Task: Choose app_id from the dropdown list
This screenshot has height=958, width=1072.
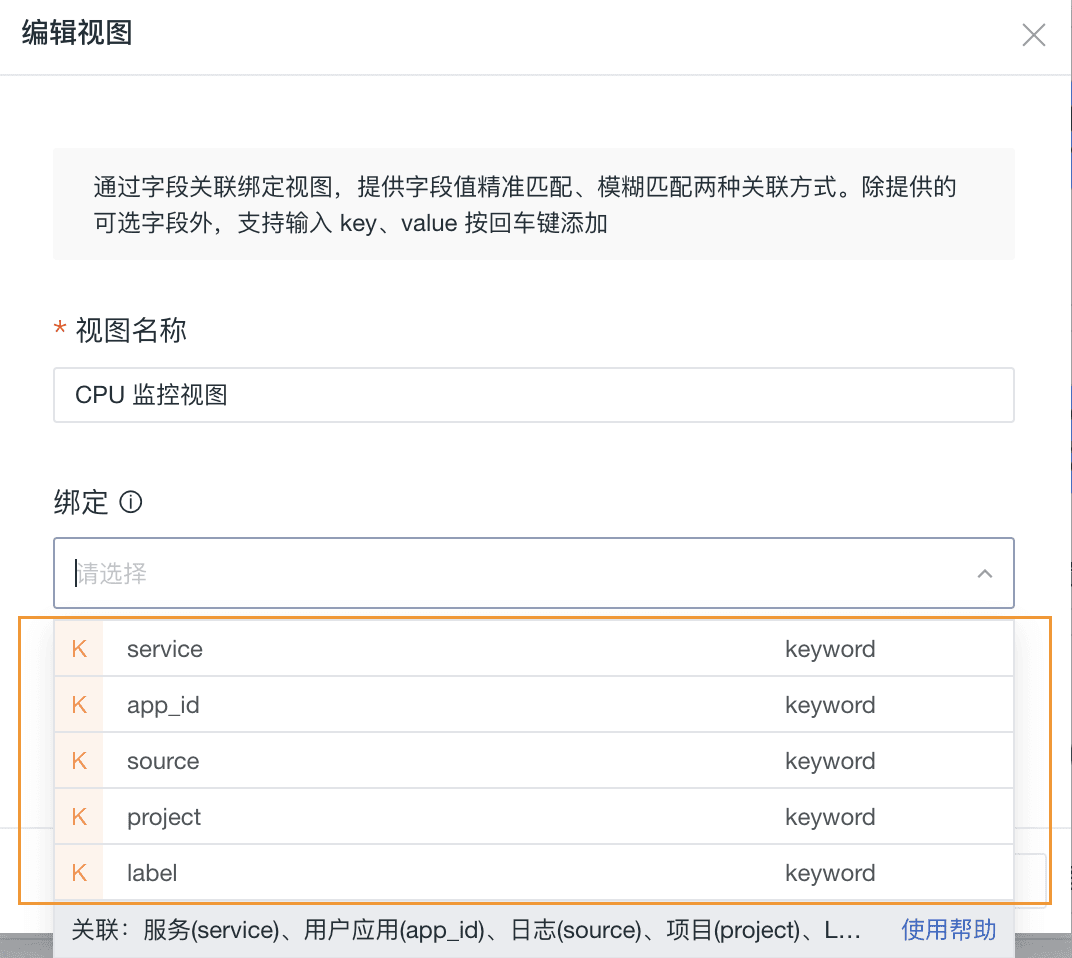Action: (x=163, y=705)
